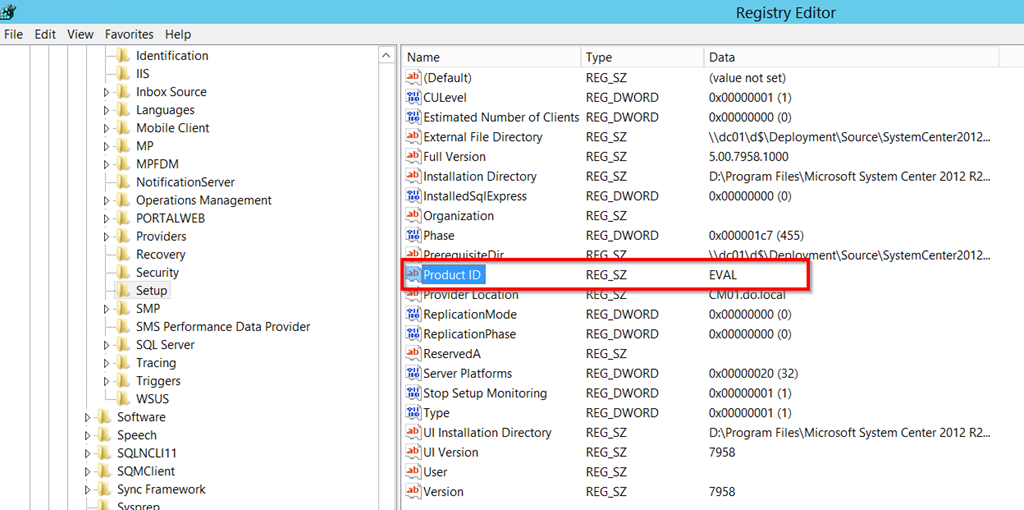The width and height of the screenshot is (1024, 510).
Task: Select the Speech key in the tree
Action: [x=137, y=435]
